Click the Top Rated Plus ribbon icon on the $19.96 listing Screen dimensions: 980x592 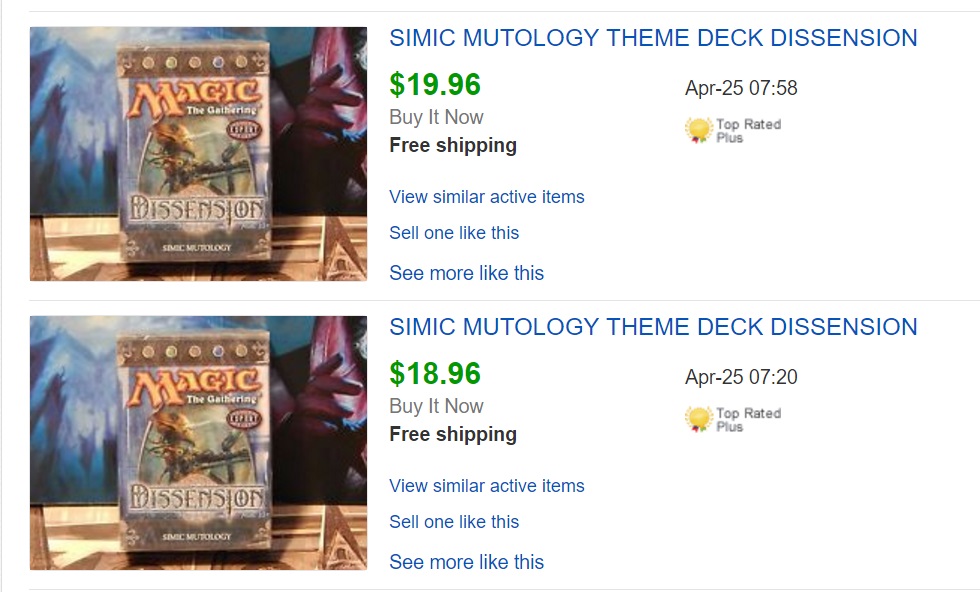pos(698,131)
